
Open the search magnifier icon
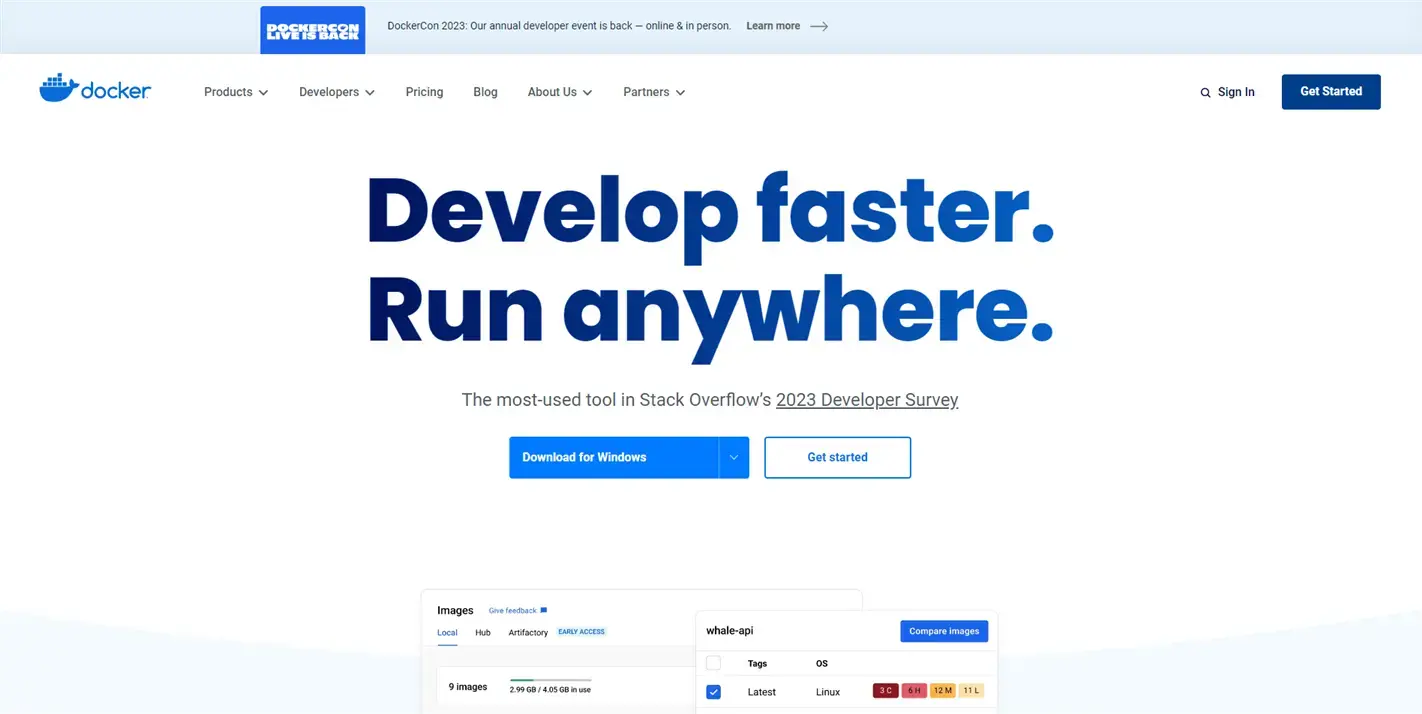[1205, 92]
